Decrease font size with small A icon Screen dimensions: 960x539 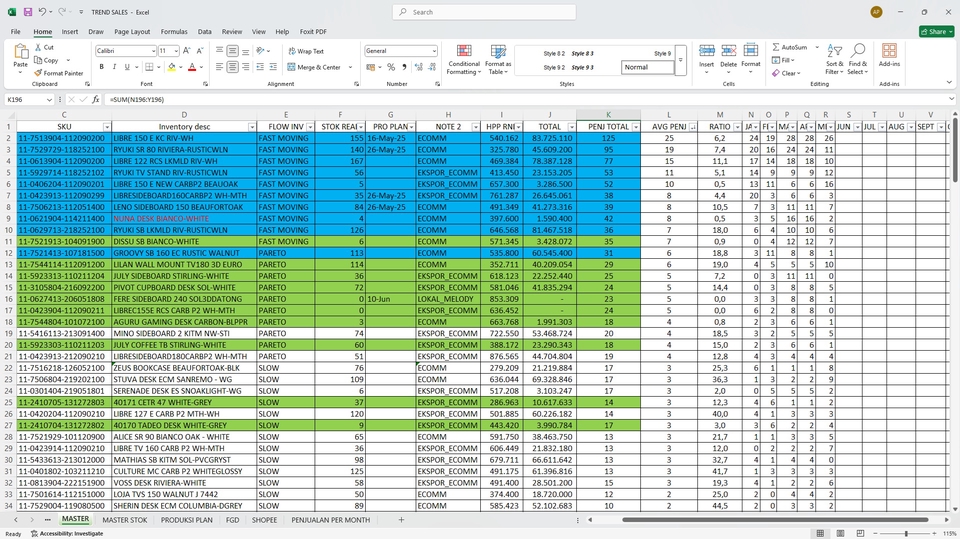[x=200, y=51]
